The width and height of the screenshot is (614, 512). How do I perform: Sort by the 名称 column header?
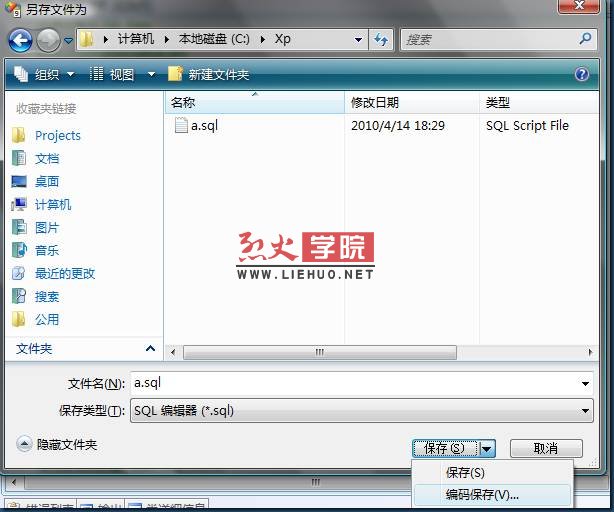(255, 103)
